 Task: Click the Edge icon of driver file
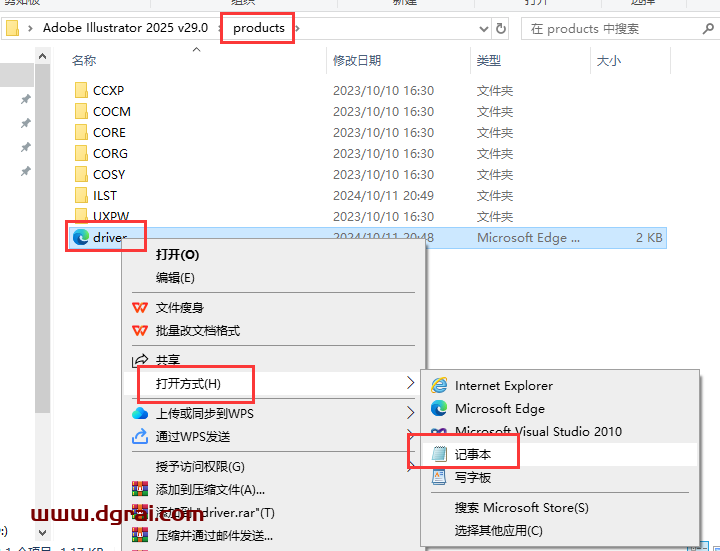pyautogui.click(x=81, y=237)
